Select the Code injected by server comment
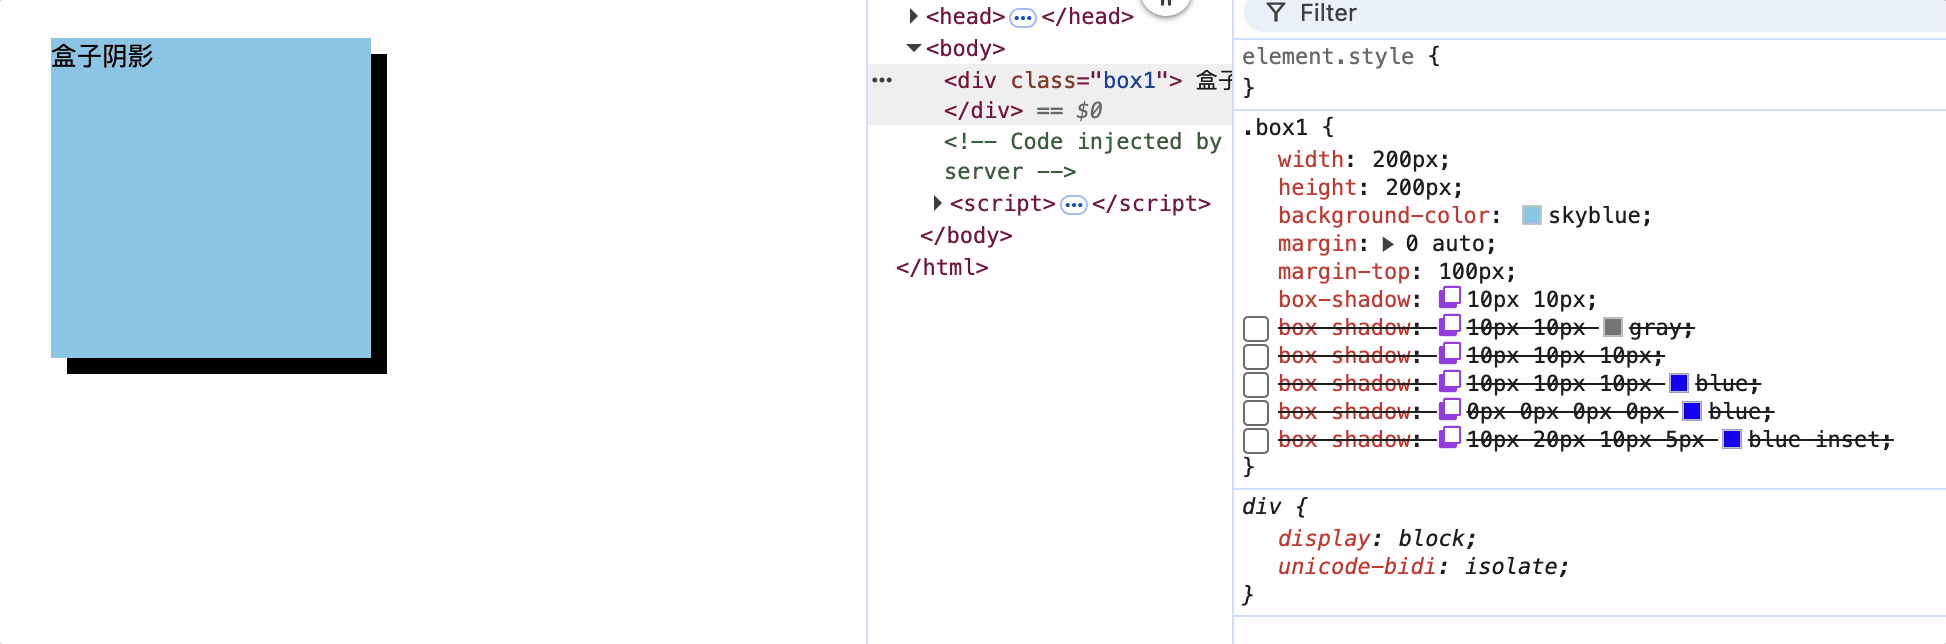This screenshot has width=1946, height=644. (1083, 156)
